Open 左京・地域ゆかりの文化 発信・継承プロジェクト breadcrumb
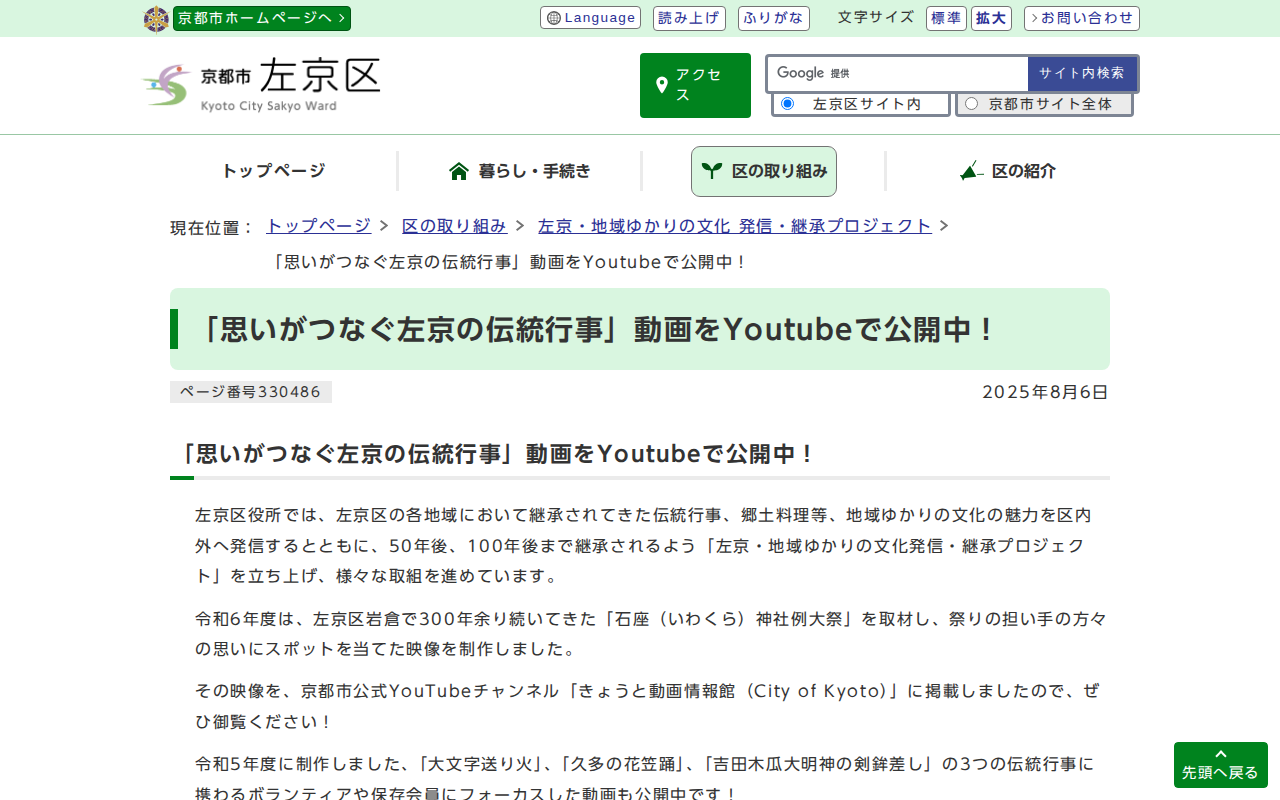 733,226
